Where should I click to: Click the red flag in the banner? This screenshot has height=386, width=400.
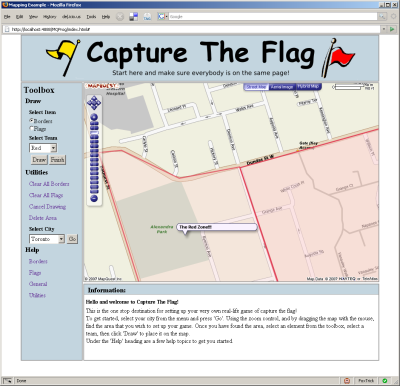click(x=338, y=58)
